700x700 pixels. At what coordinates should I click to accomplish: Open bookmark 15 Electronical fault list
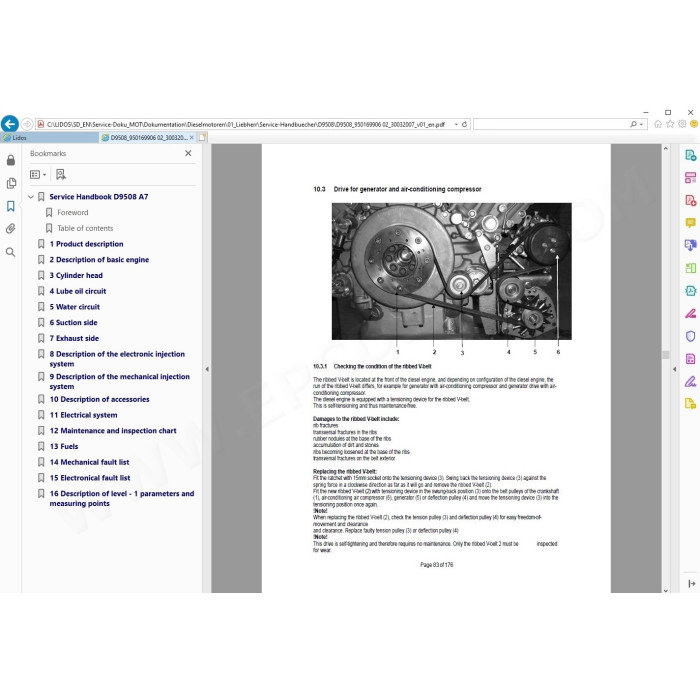pos(90,478)
